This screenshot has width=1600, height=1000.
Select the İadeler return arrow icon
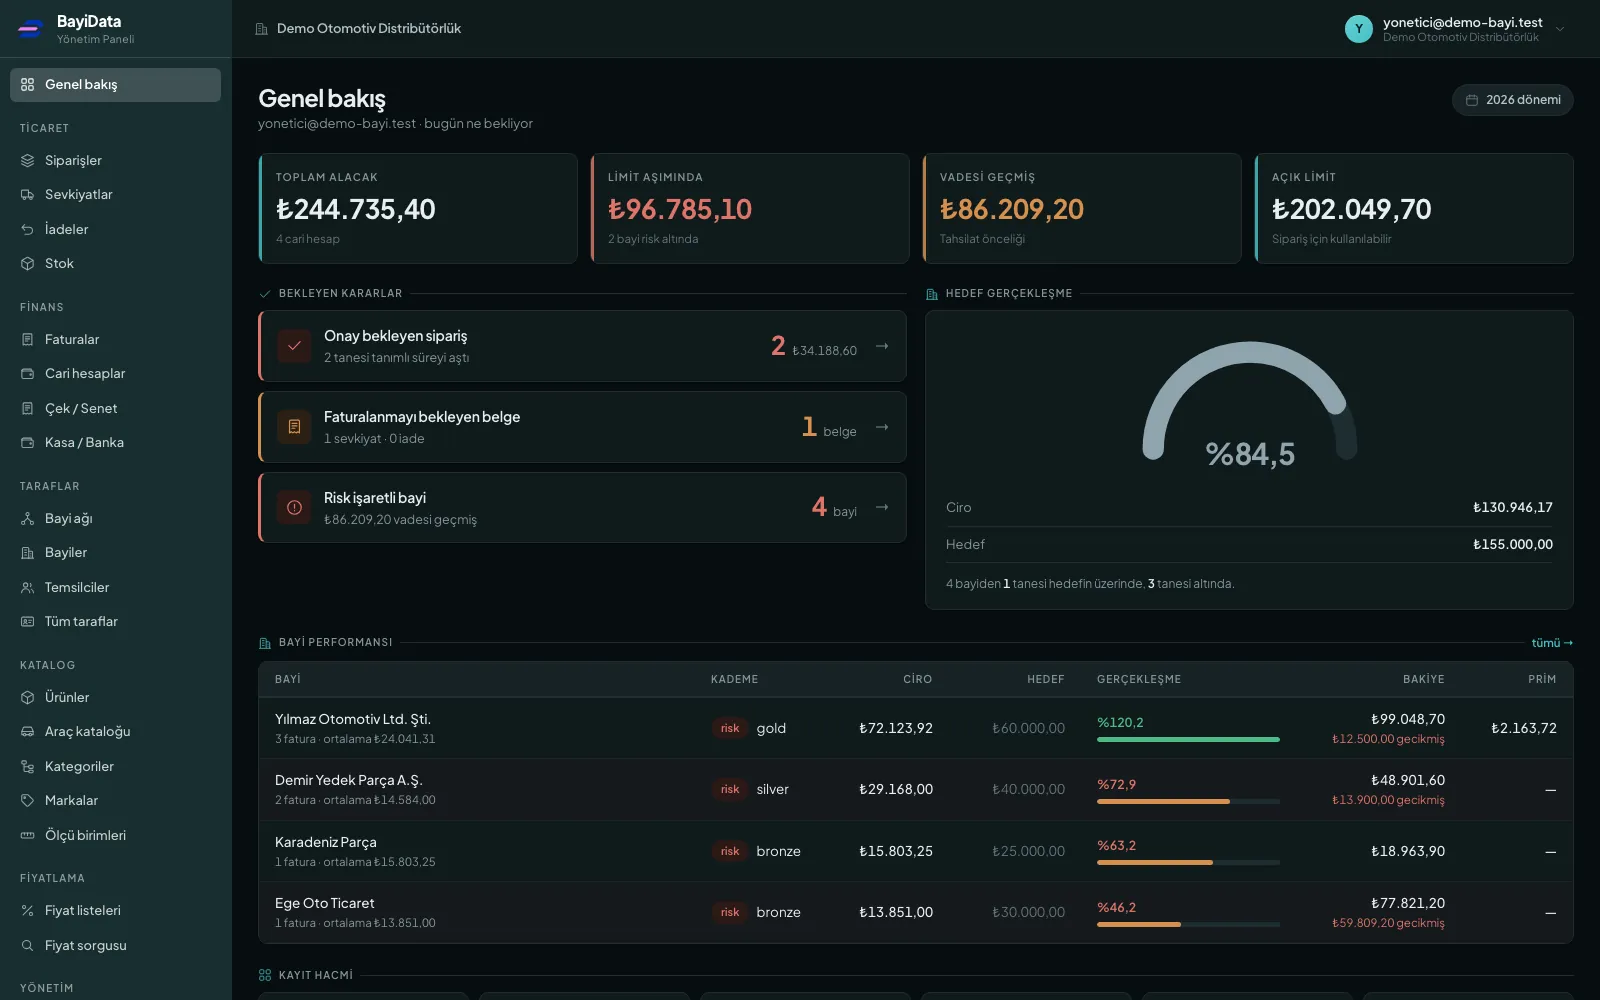27,229
